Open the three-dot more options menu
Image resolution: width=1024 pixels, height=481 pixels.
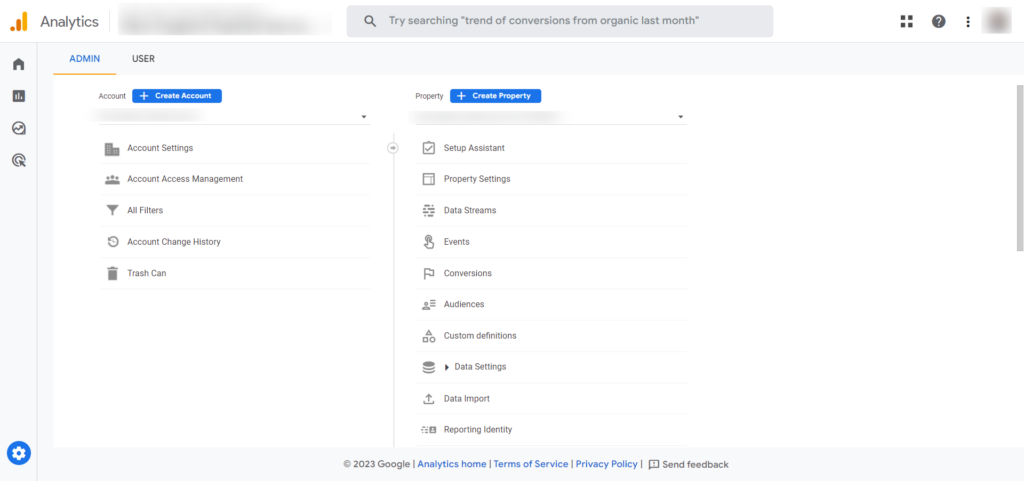pyautogui.click(x=967, y=21)
